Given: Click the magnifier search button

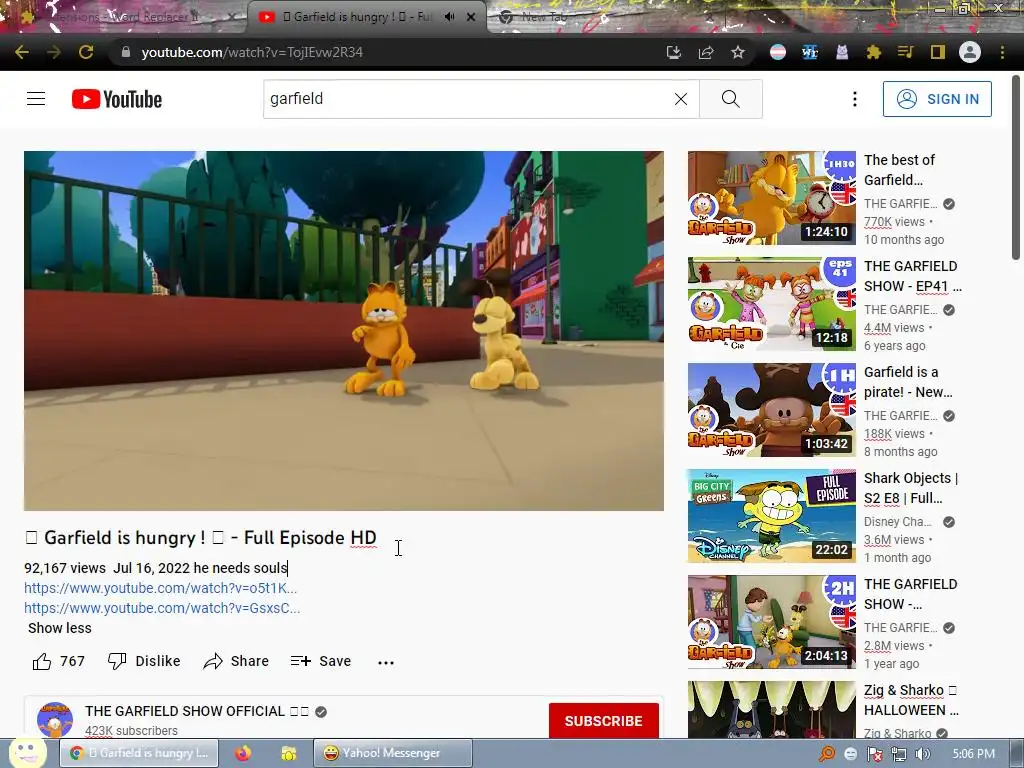Looking at the screenshot, I should [731, 99].
